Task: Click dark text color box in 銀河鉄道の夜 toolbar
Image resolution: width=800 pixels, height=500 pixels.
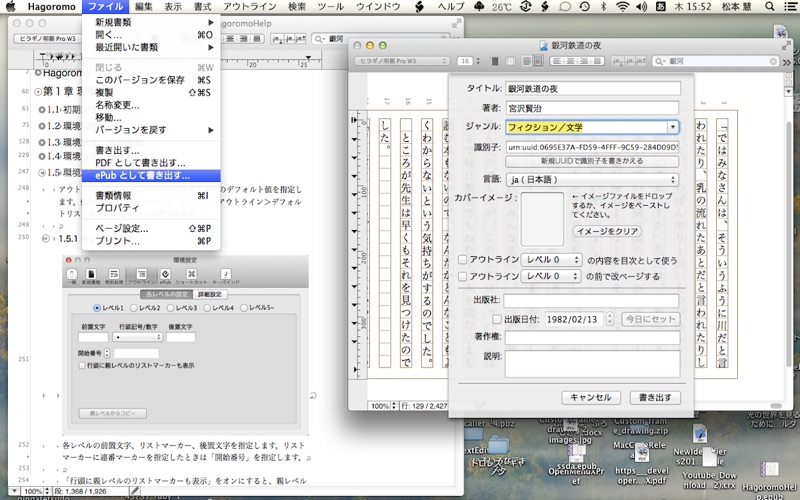Action: point(494,61)
